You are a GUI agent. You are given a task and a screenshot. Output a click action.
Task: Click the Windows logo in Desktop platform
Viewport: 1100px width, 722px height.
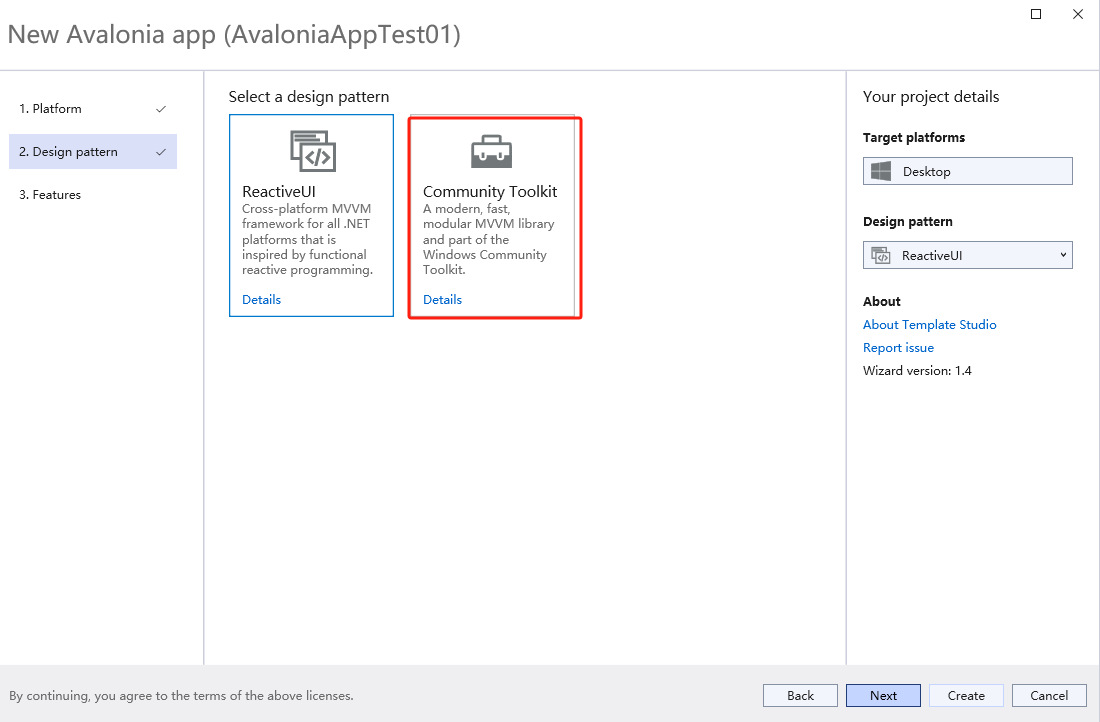pos(880,171)
